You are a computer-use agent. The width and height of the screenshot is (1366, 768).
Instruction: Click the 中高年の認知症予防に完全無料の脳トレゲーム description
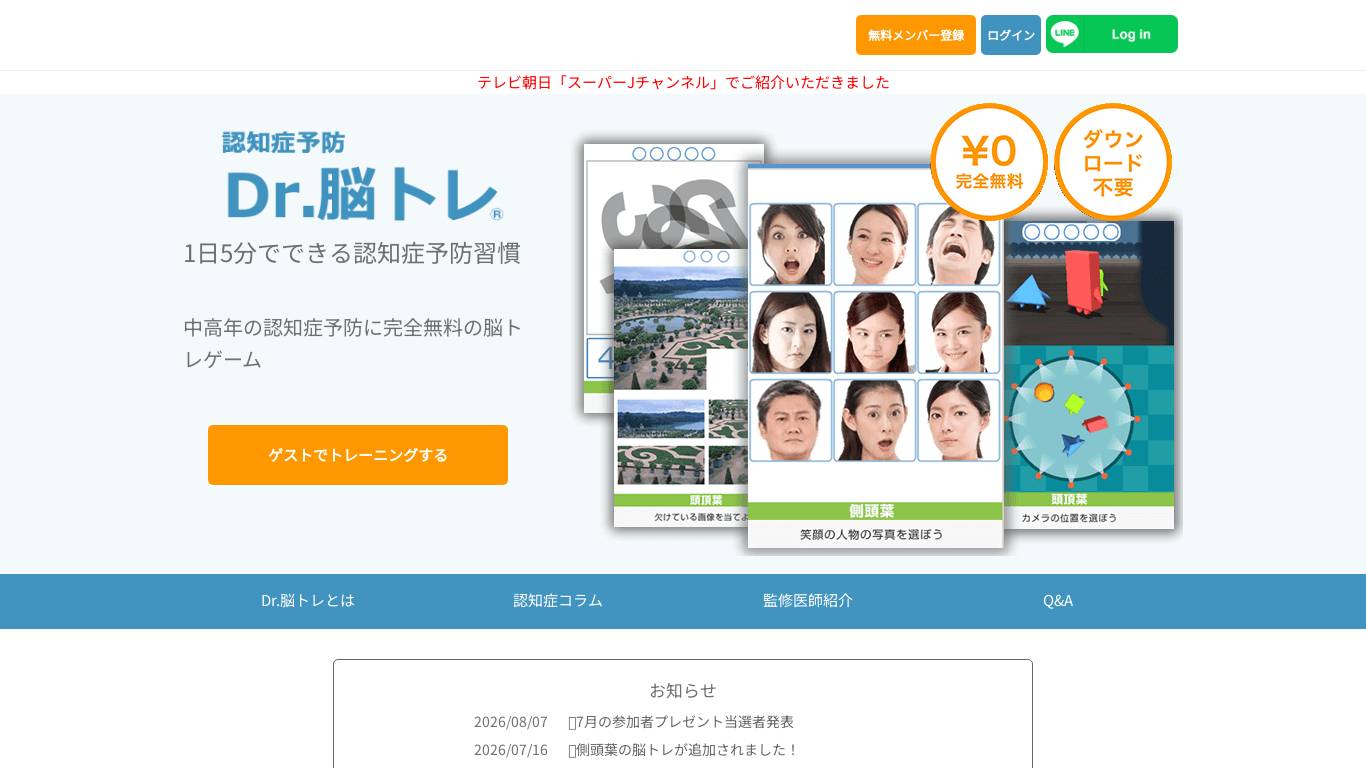pyautogui.click(x=353, y=343)
